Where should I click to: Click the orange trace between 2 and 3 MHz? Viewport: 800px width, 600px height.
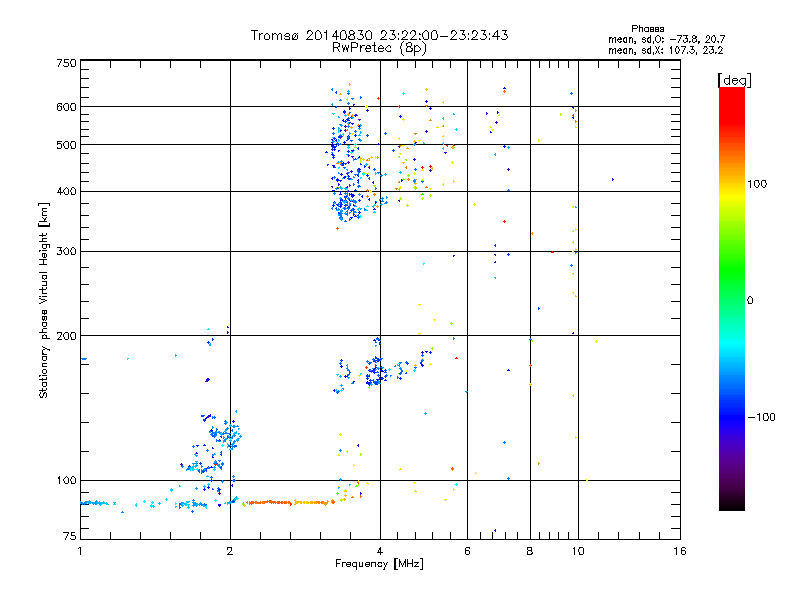point(288,503)
